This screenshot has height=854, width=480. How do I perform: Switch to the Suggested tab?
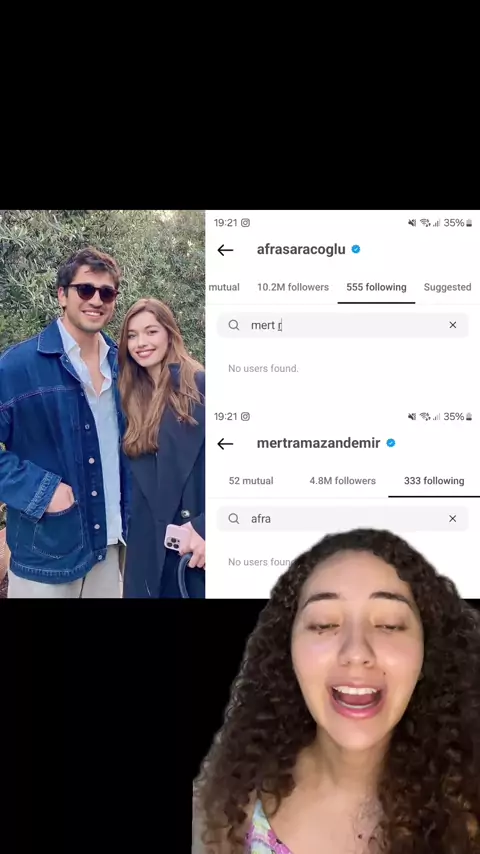point(447,287)
